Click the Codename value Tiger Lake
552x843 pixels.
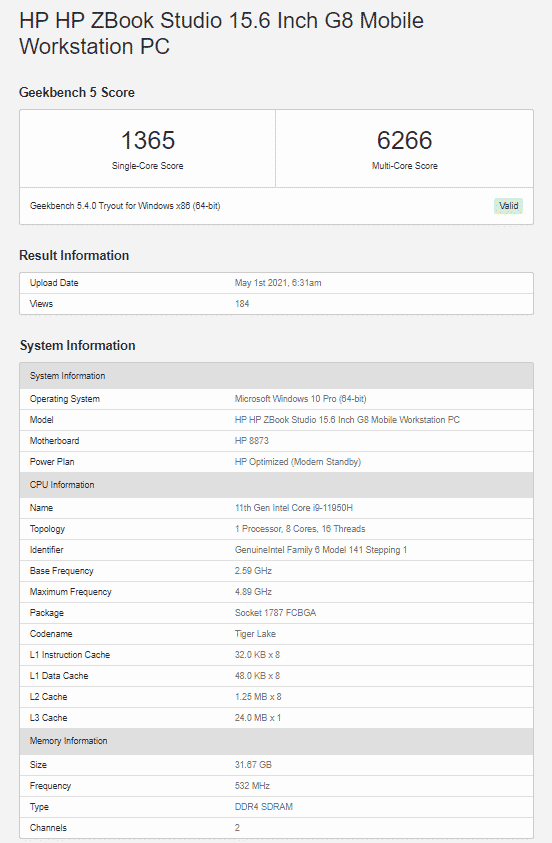tap(255, 633)
